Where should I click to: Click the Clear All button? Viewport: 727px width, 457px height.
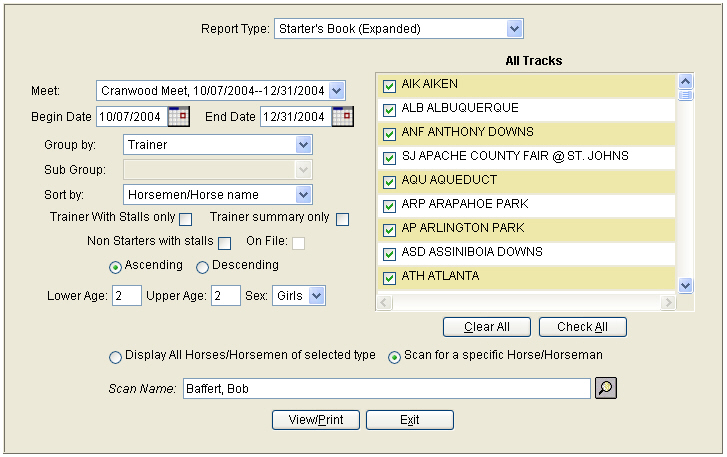tap(487, 327)
